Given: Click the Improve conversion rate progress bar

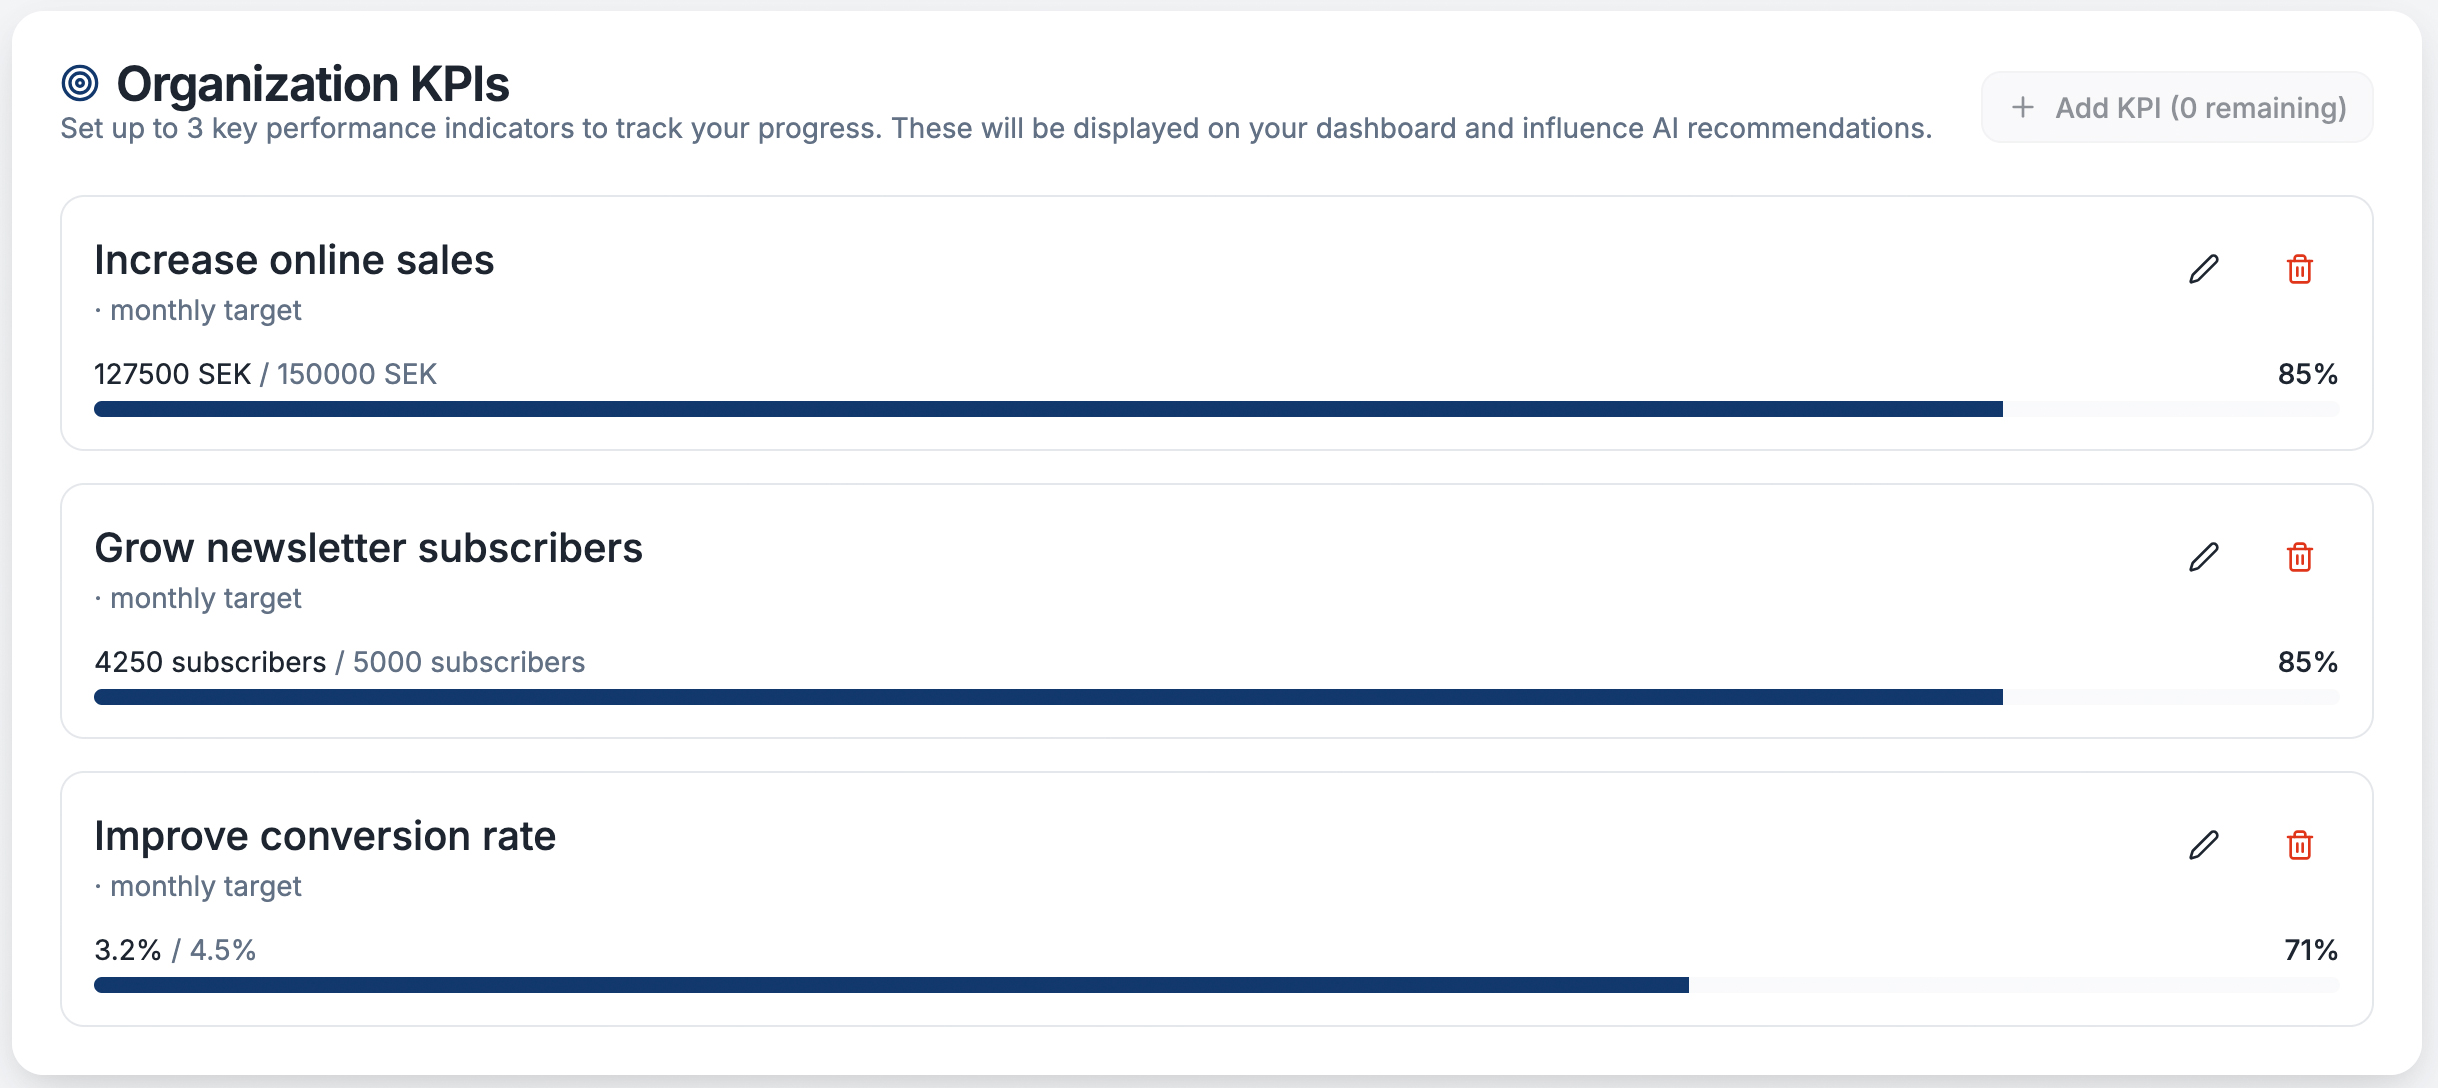Looking at the screenshot, I should [1215, 985].
